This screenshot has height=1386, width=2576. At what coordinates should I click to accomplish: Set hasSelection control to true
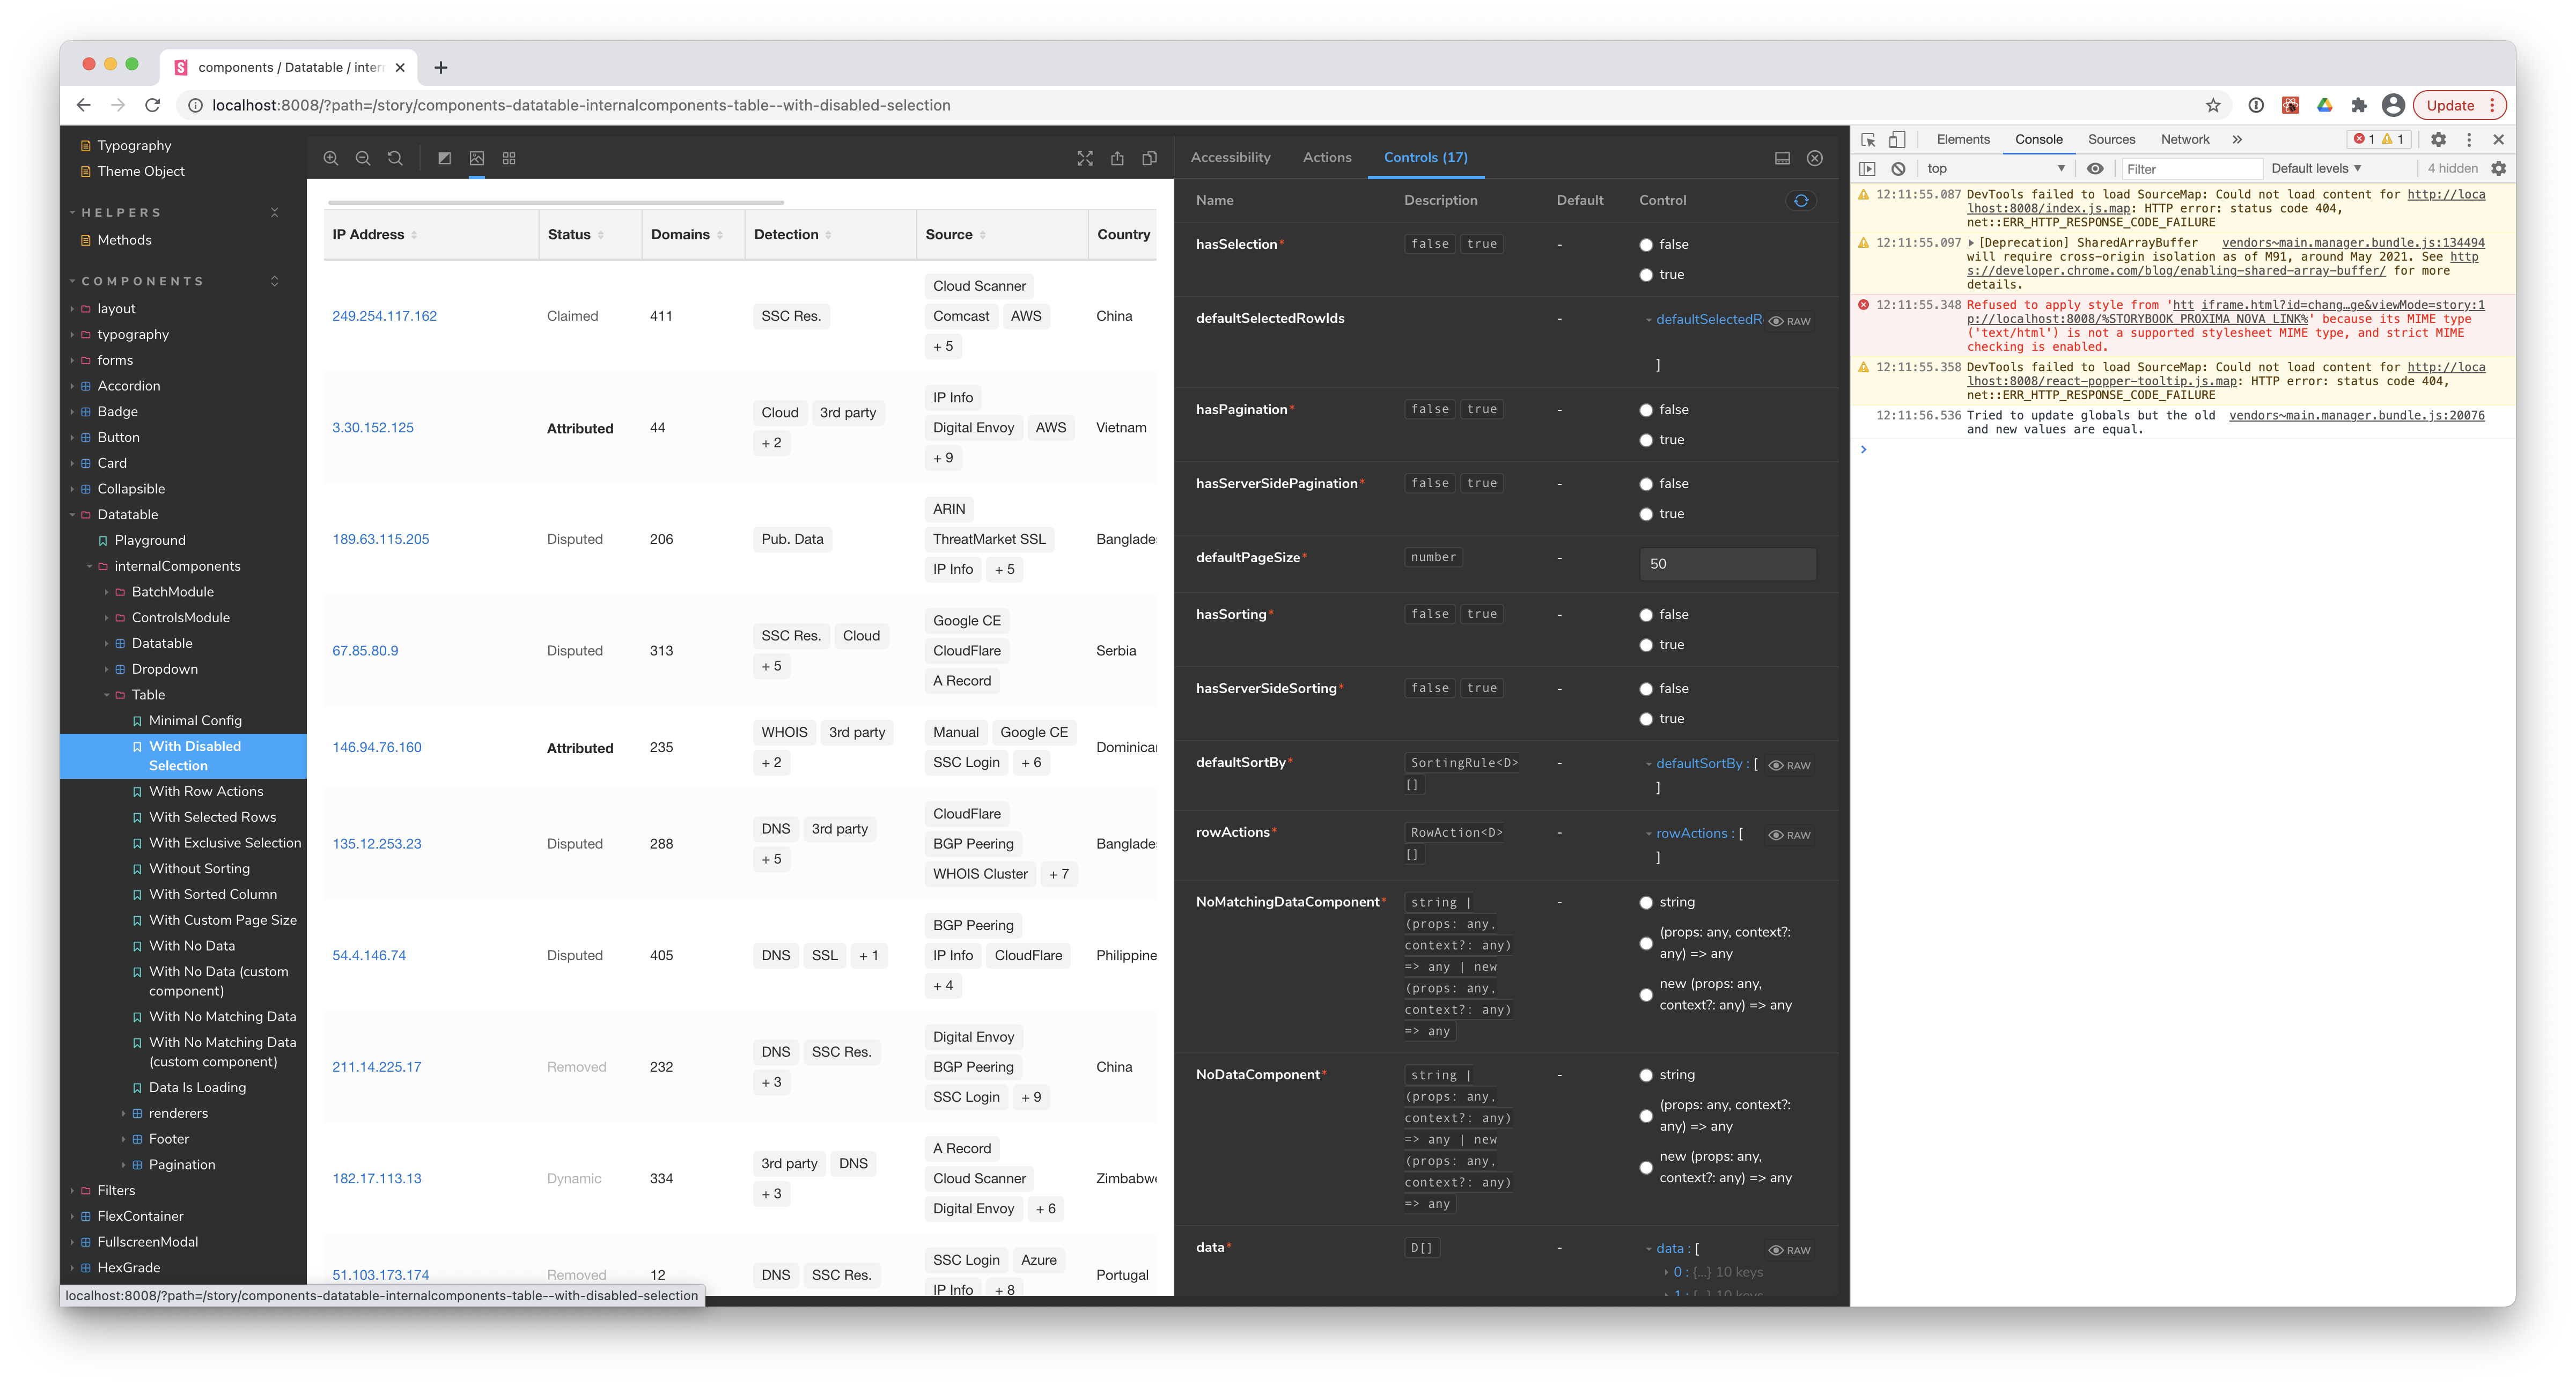coord(1646,274)
